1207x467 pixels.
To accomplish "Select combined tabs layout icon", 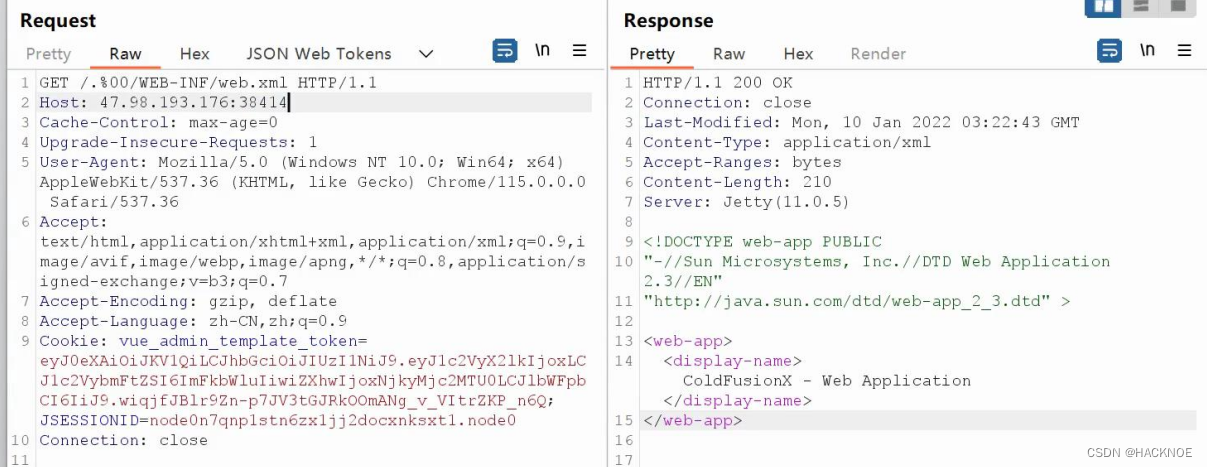I will coord(1177,6).
